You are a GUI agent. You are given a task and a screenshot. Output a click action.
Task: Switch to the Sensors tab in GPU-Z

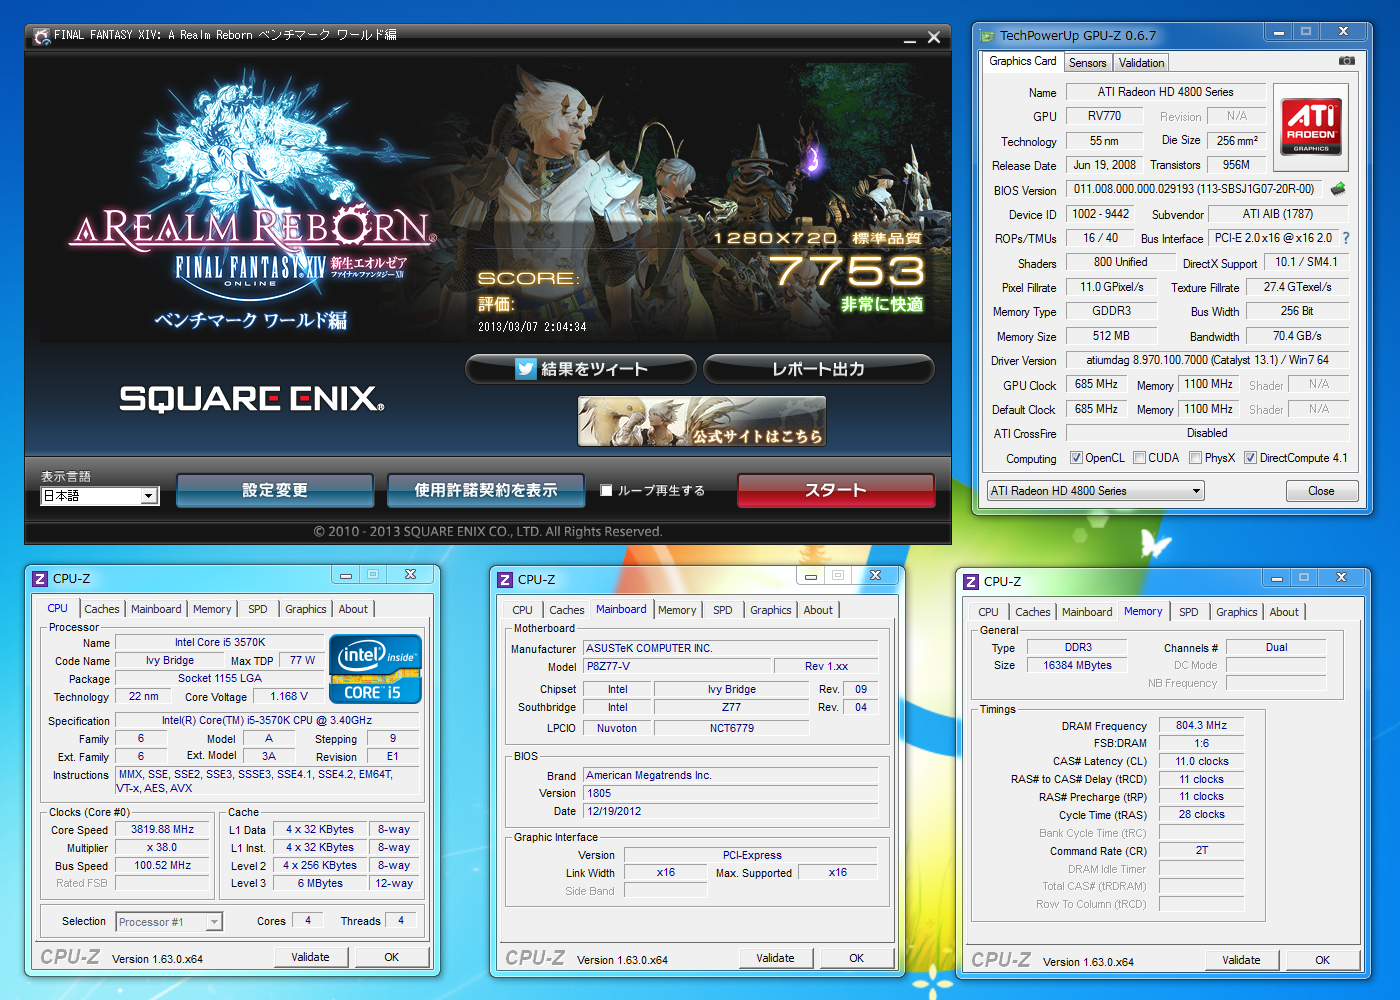(x=1087, y=63)
